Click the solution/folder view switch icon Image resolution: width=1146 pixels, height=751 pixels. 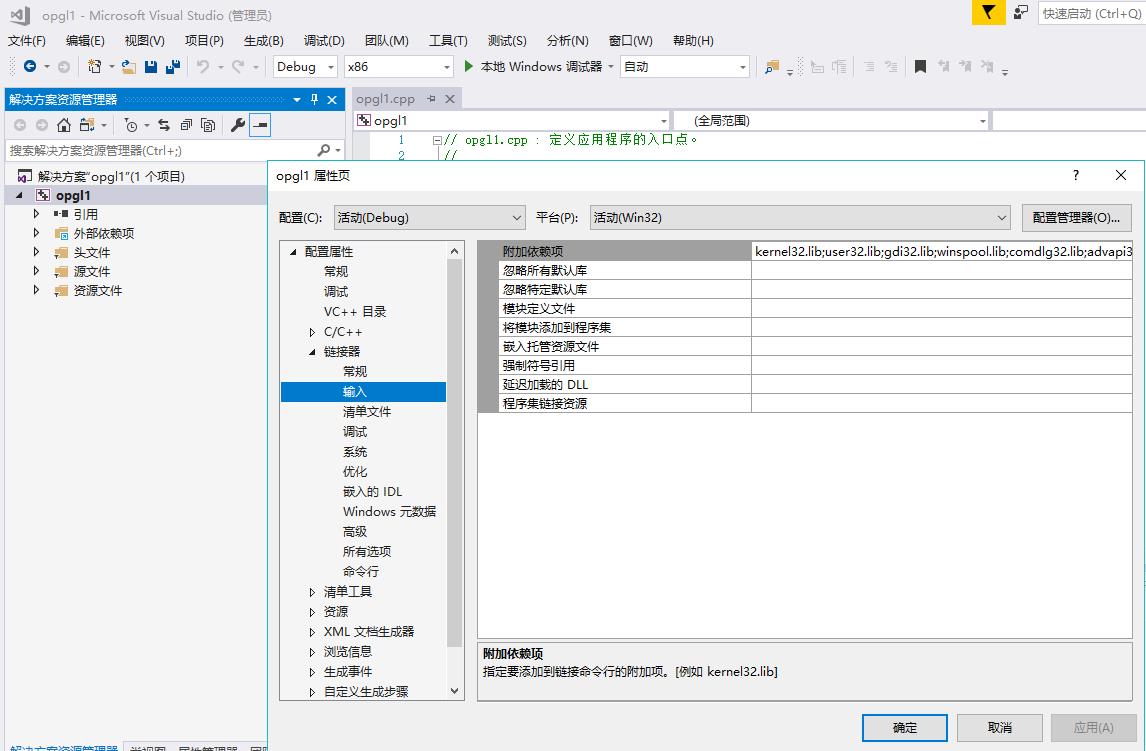coord(88,125)
